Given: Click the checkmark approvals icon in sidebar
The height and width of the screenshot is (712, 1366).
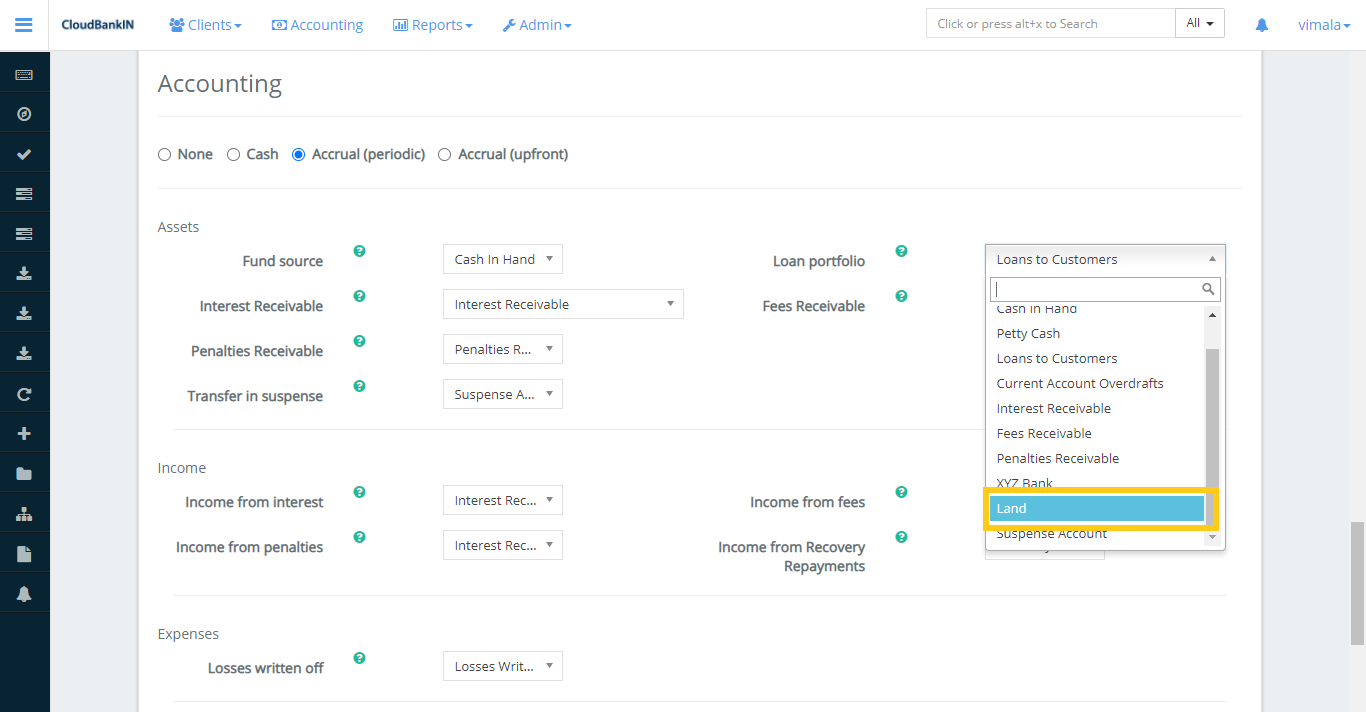Looking at the screenshot, I should pyautogui.click(x=24, y=152).
